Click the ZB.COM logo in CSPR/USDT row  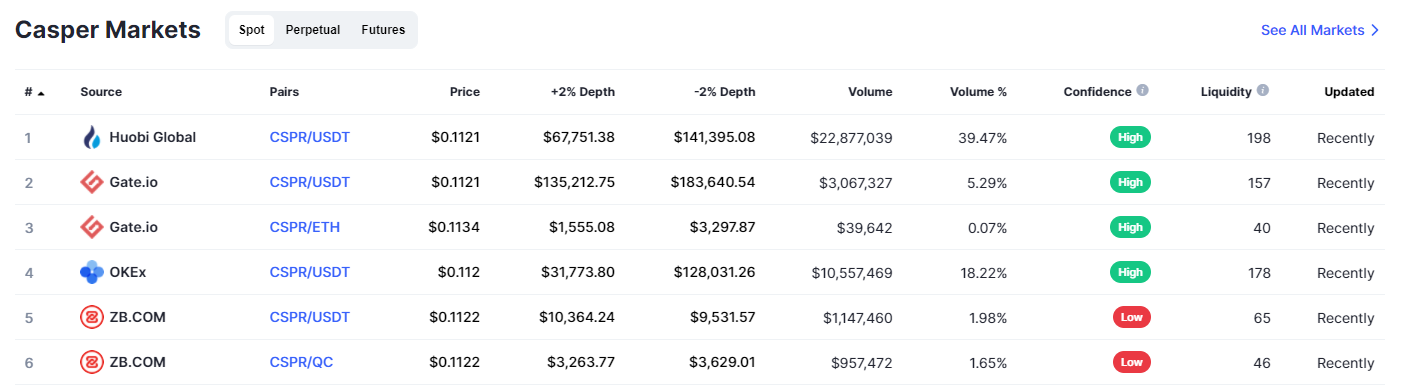click(x=92, y=317)
